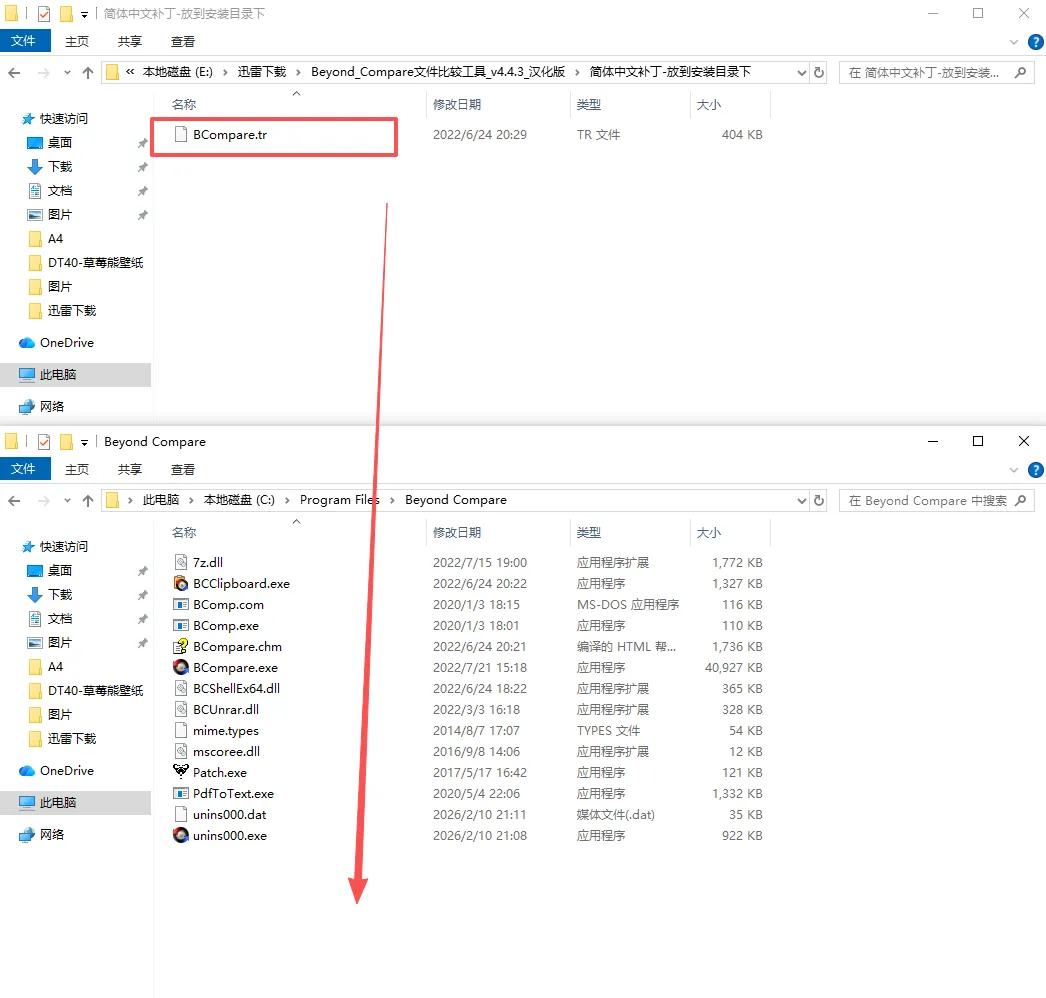Click the Patch.exe icon
Screen dimensions: 1046x998
(x=181, y=773)
